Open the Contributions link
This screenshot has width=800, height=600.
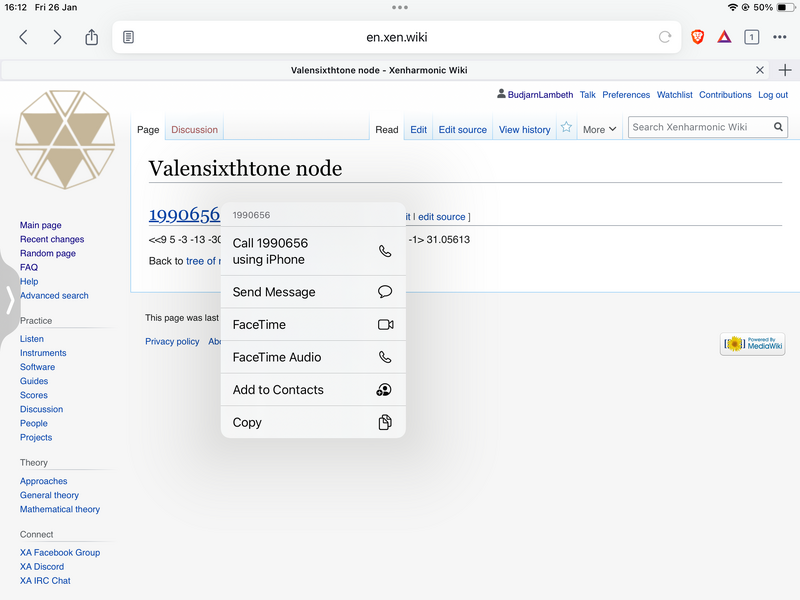[x=725, y=94]
